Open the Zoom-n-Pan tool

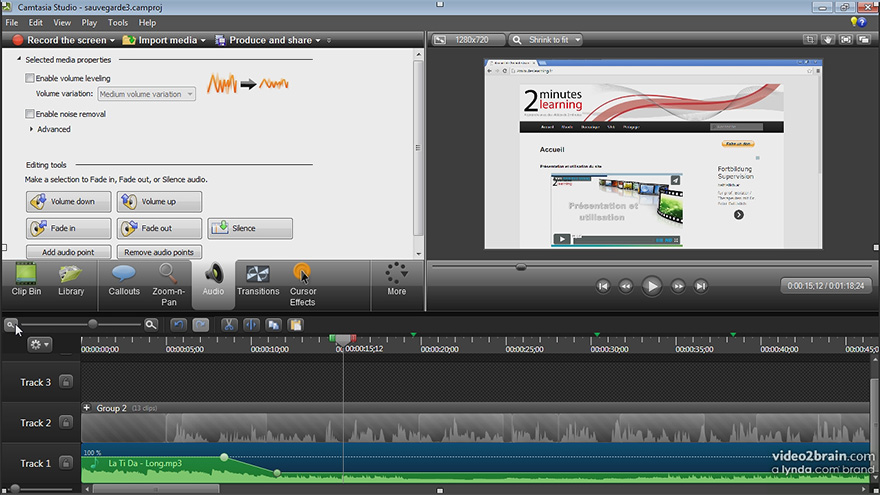click(168, 285)
